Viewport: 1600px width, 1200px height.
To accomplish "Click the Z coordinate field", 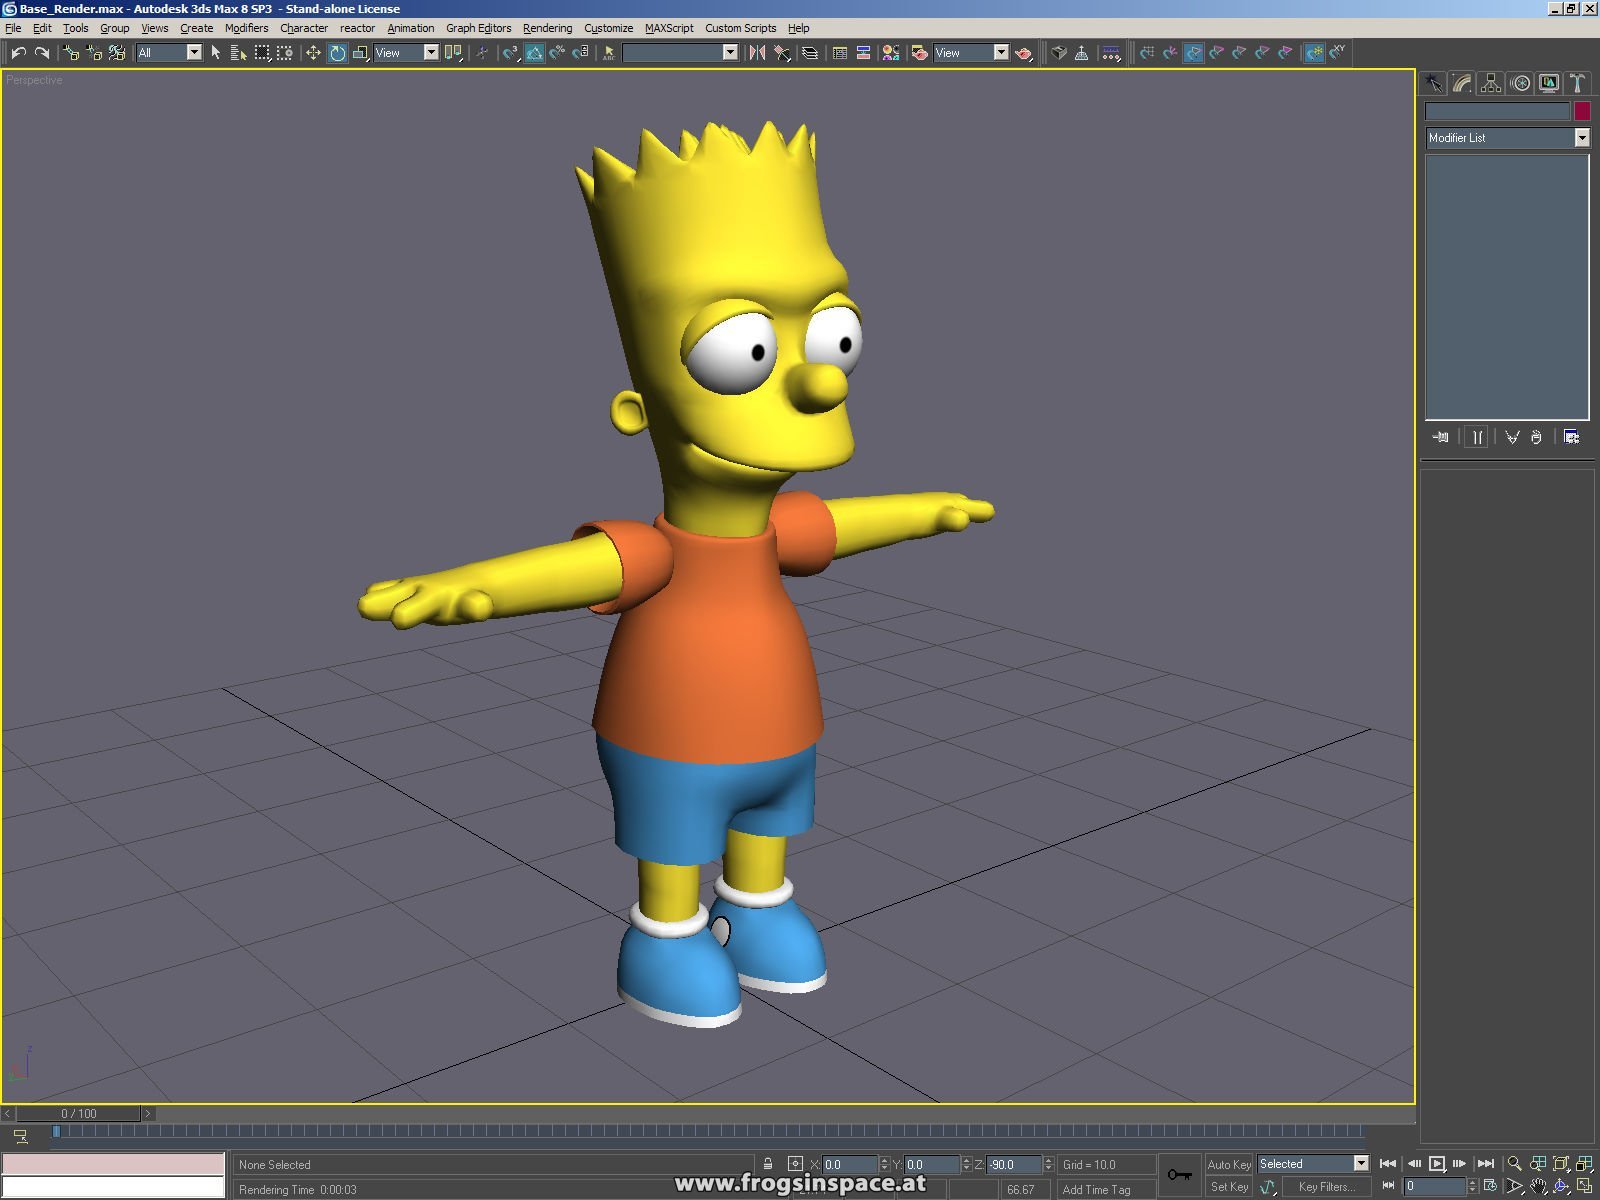I will click(1014, 1164).
